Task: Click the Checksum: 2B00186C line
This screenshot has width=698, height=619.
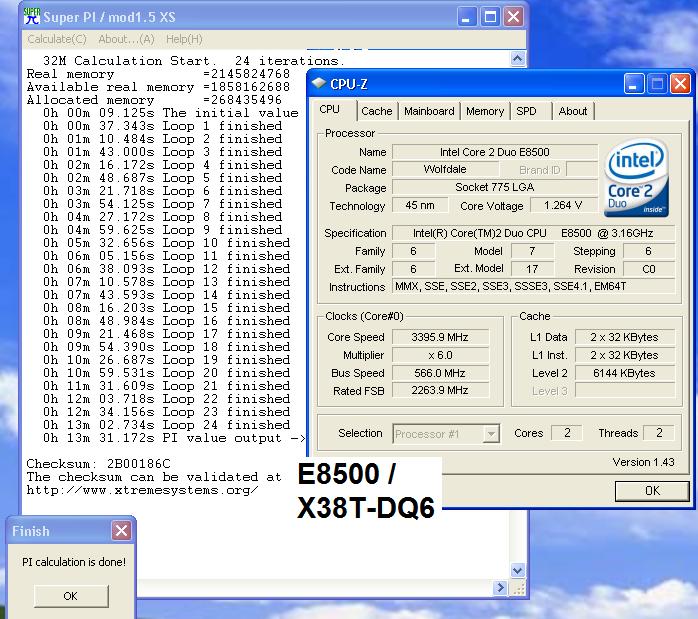Action: (x=98, y=464)
